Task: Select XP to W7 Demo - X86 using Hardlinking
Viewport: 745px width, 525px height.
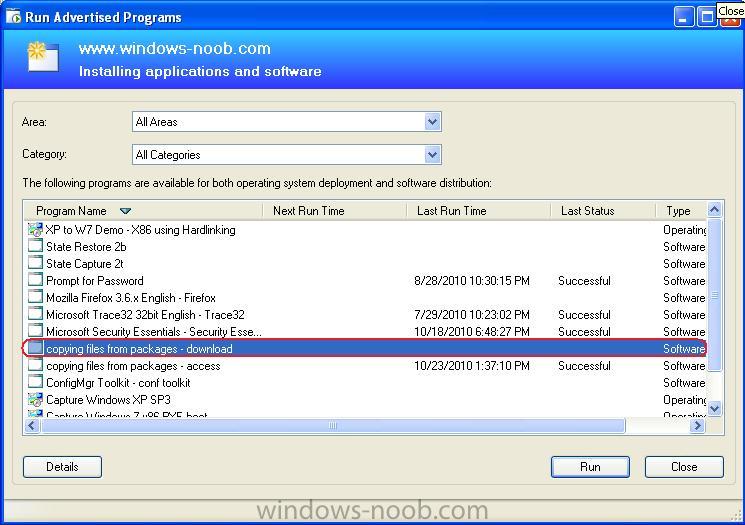Action: tap(140, 230)
